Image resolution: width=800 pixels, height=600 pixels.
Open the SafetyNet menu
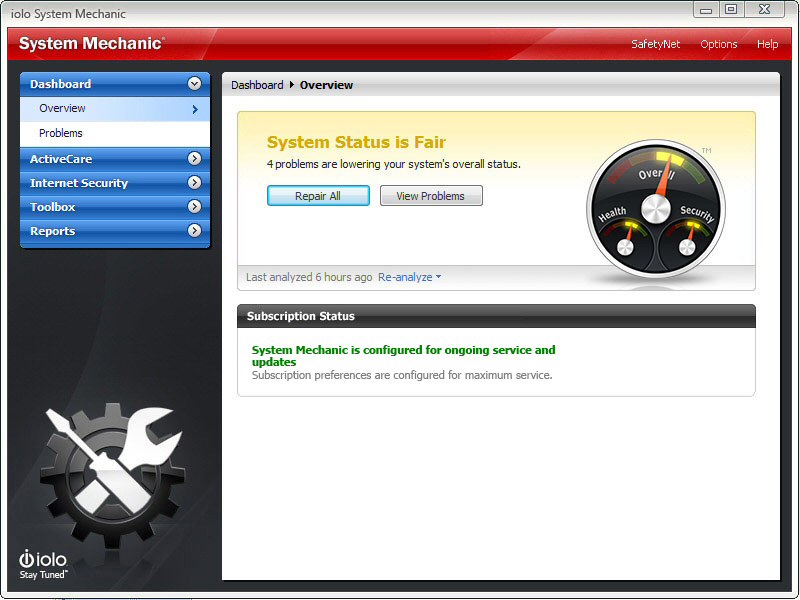coord(656,44)
